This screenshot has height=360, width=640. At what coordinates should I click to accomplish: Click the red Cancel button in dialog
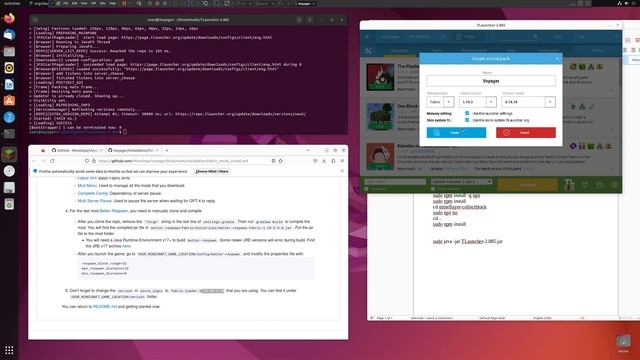click(526, 133)
